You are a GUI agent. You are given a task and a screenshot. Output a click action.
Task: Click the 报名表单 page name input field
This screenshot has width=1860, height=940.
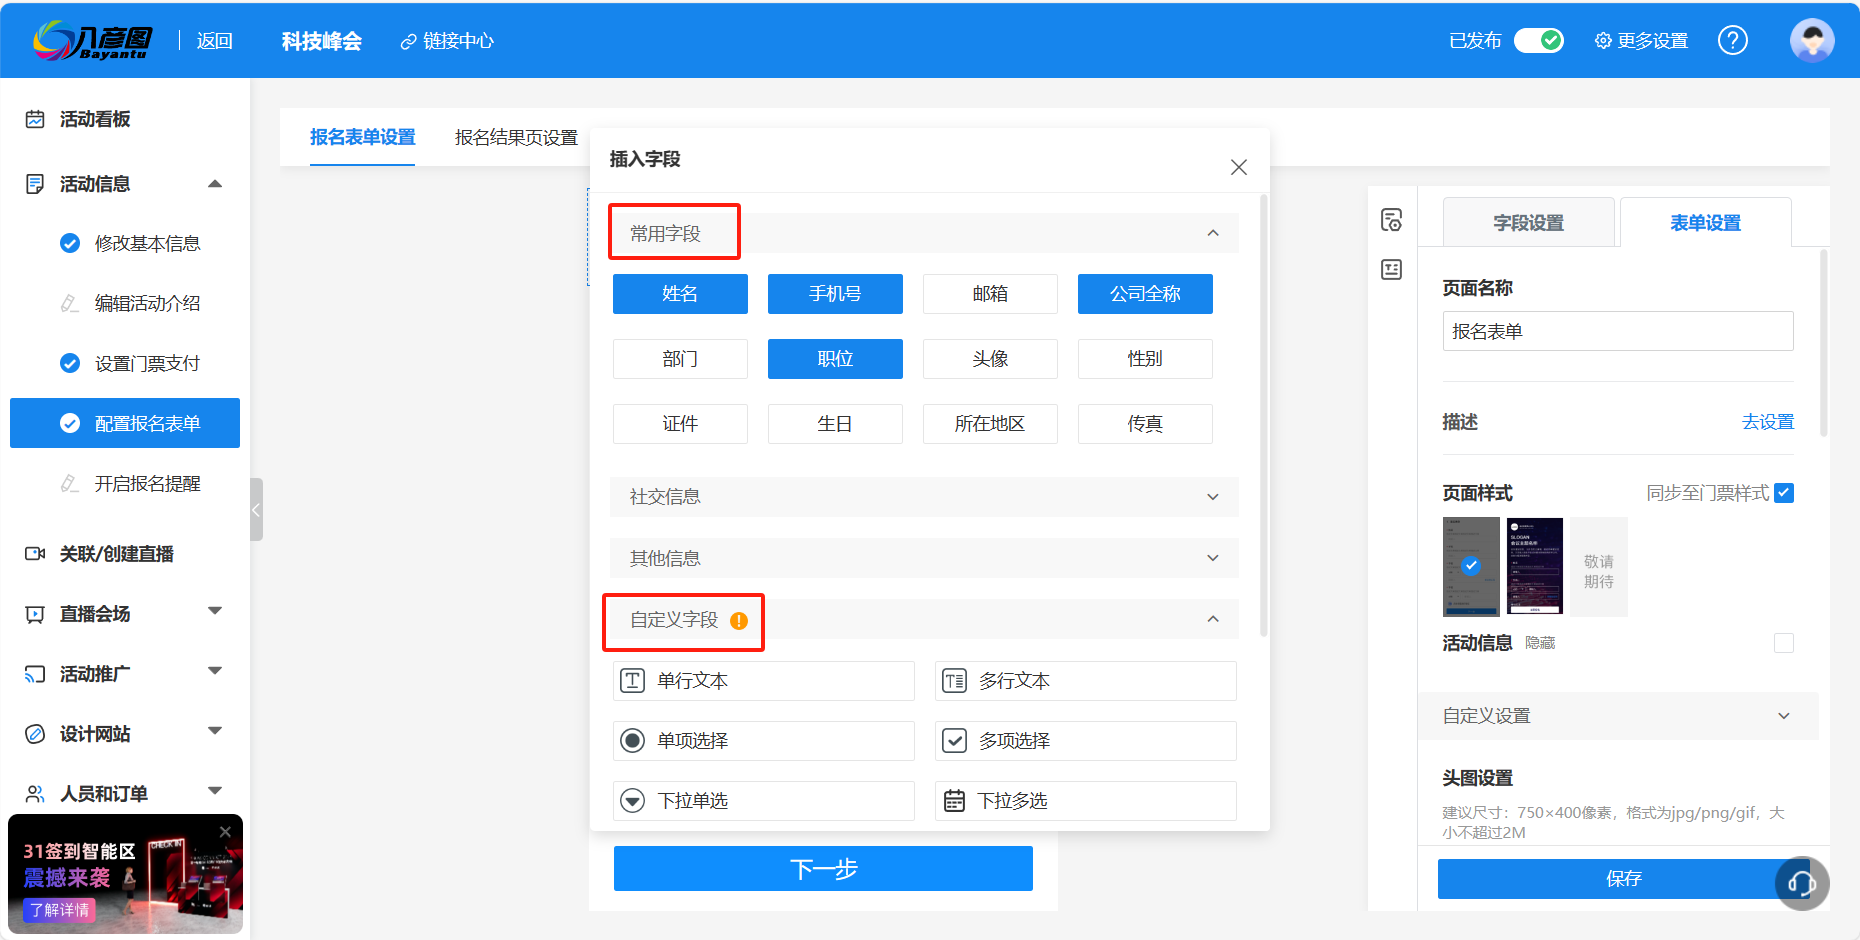[1617, 331]
